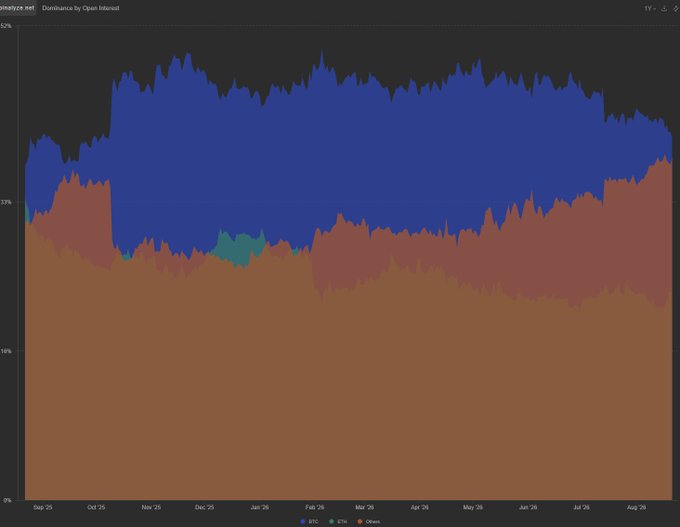
Task: Click the expand chart icon at top right
Action: [676, 9]
